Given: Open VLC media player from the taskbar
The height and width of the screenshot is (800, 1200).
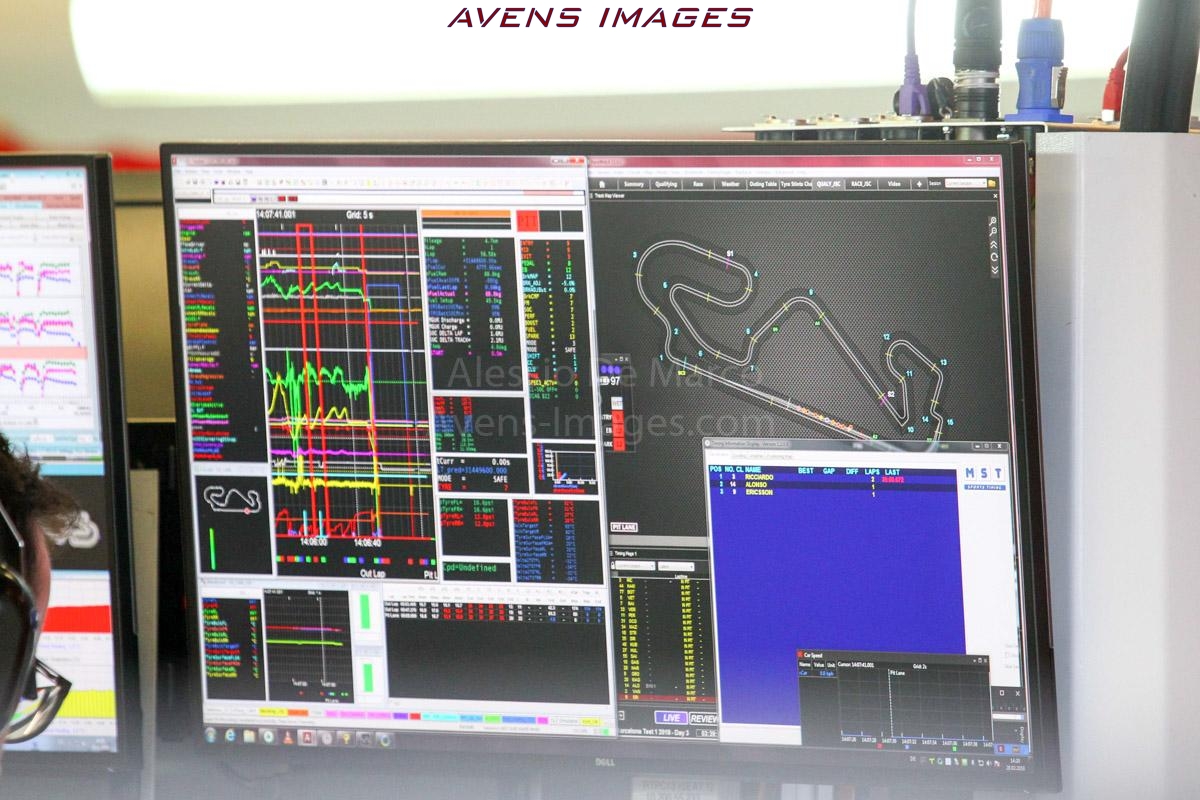Looking at the screenshot, I should pos(288,738).
